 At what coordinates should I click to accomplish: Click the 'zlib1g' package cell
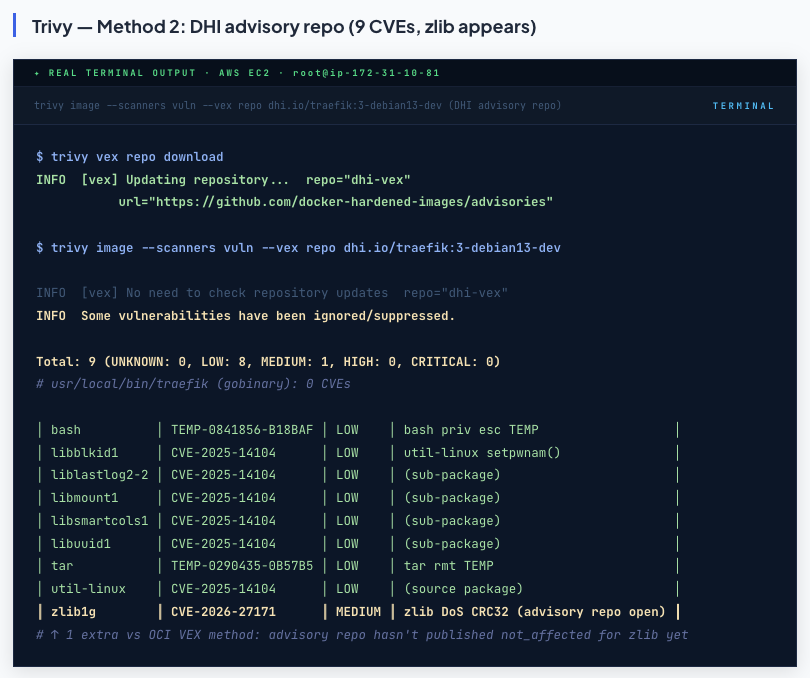tap(73, 612)
